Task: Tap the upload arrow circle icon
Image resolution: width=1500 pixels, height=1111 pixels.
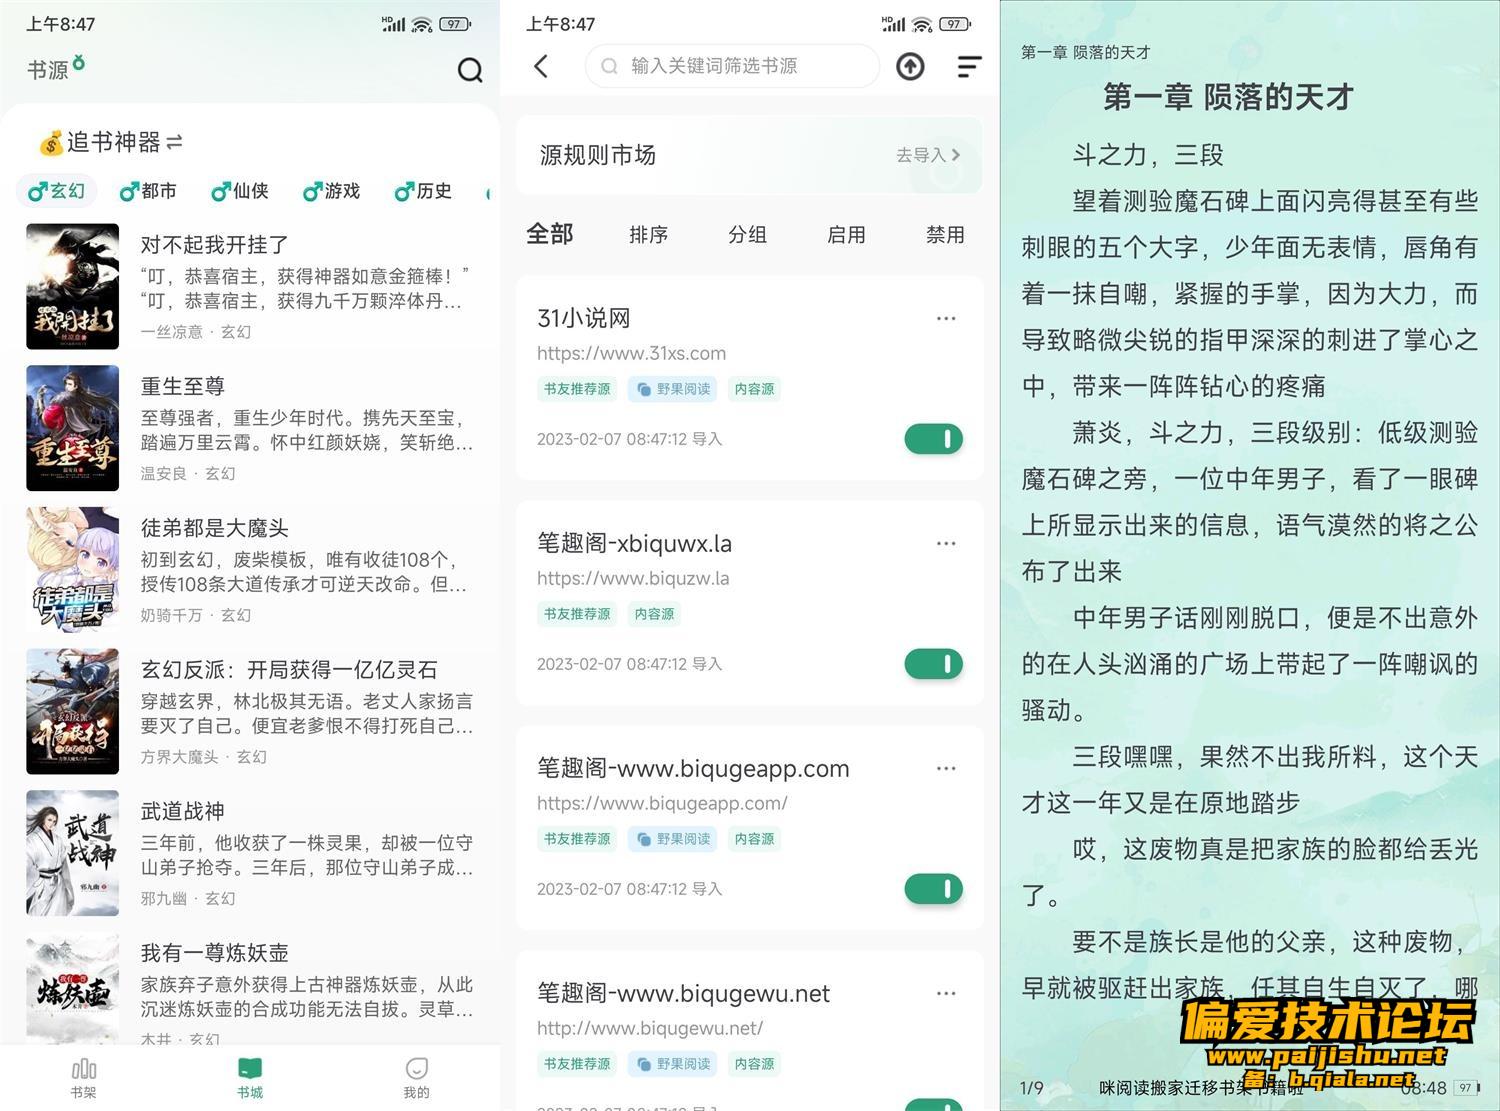Action: point(909,66)
